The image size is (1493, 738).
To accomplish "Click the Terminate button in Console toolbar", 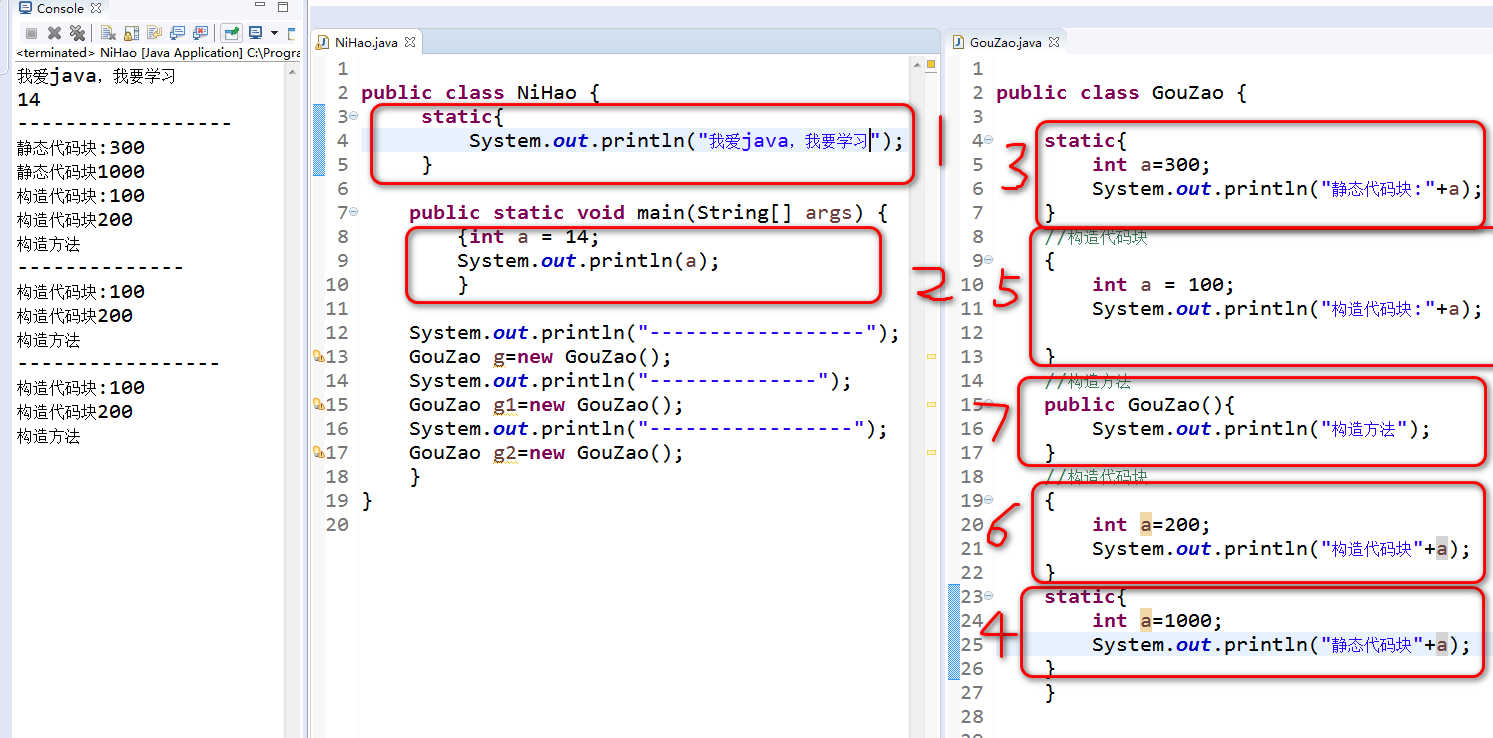I will pos(31,33).
